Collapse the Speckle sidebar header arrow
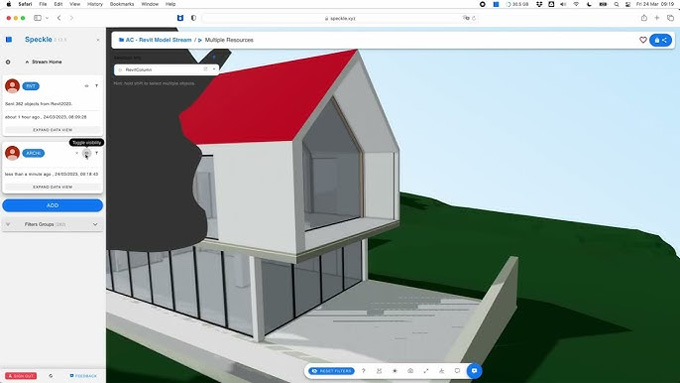 98,40
